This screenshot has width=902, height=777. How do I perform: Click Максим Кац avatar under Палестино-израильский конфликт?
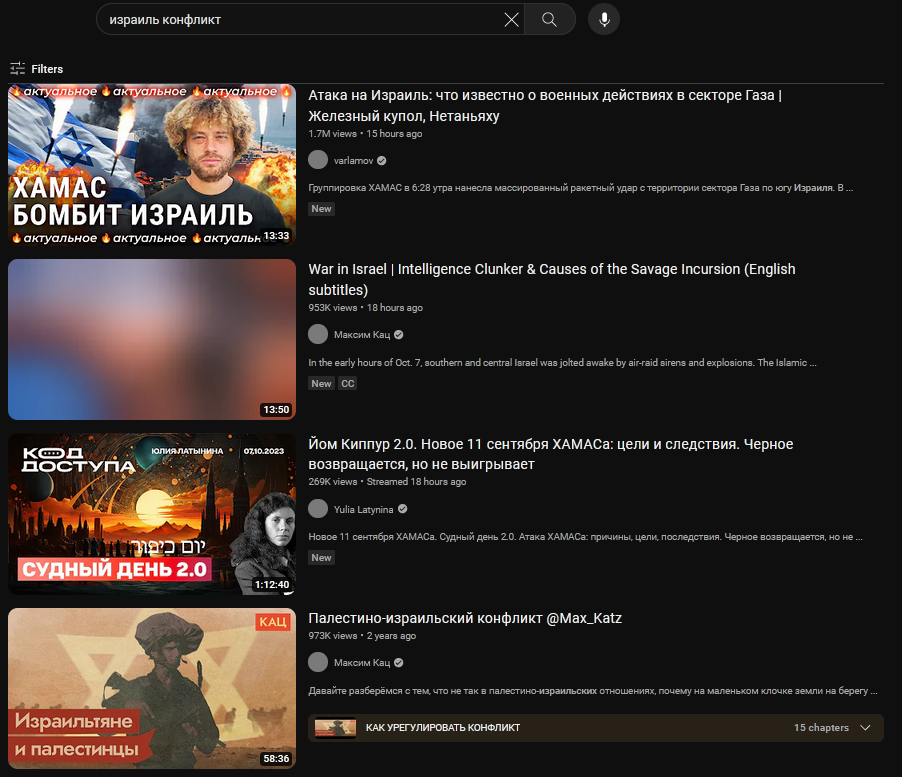tap(318, 662)
